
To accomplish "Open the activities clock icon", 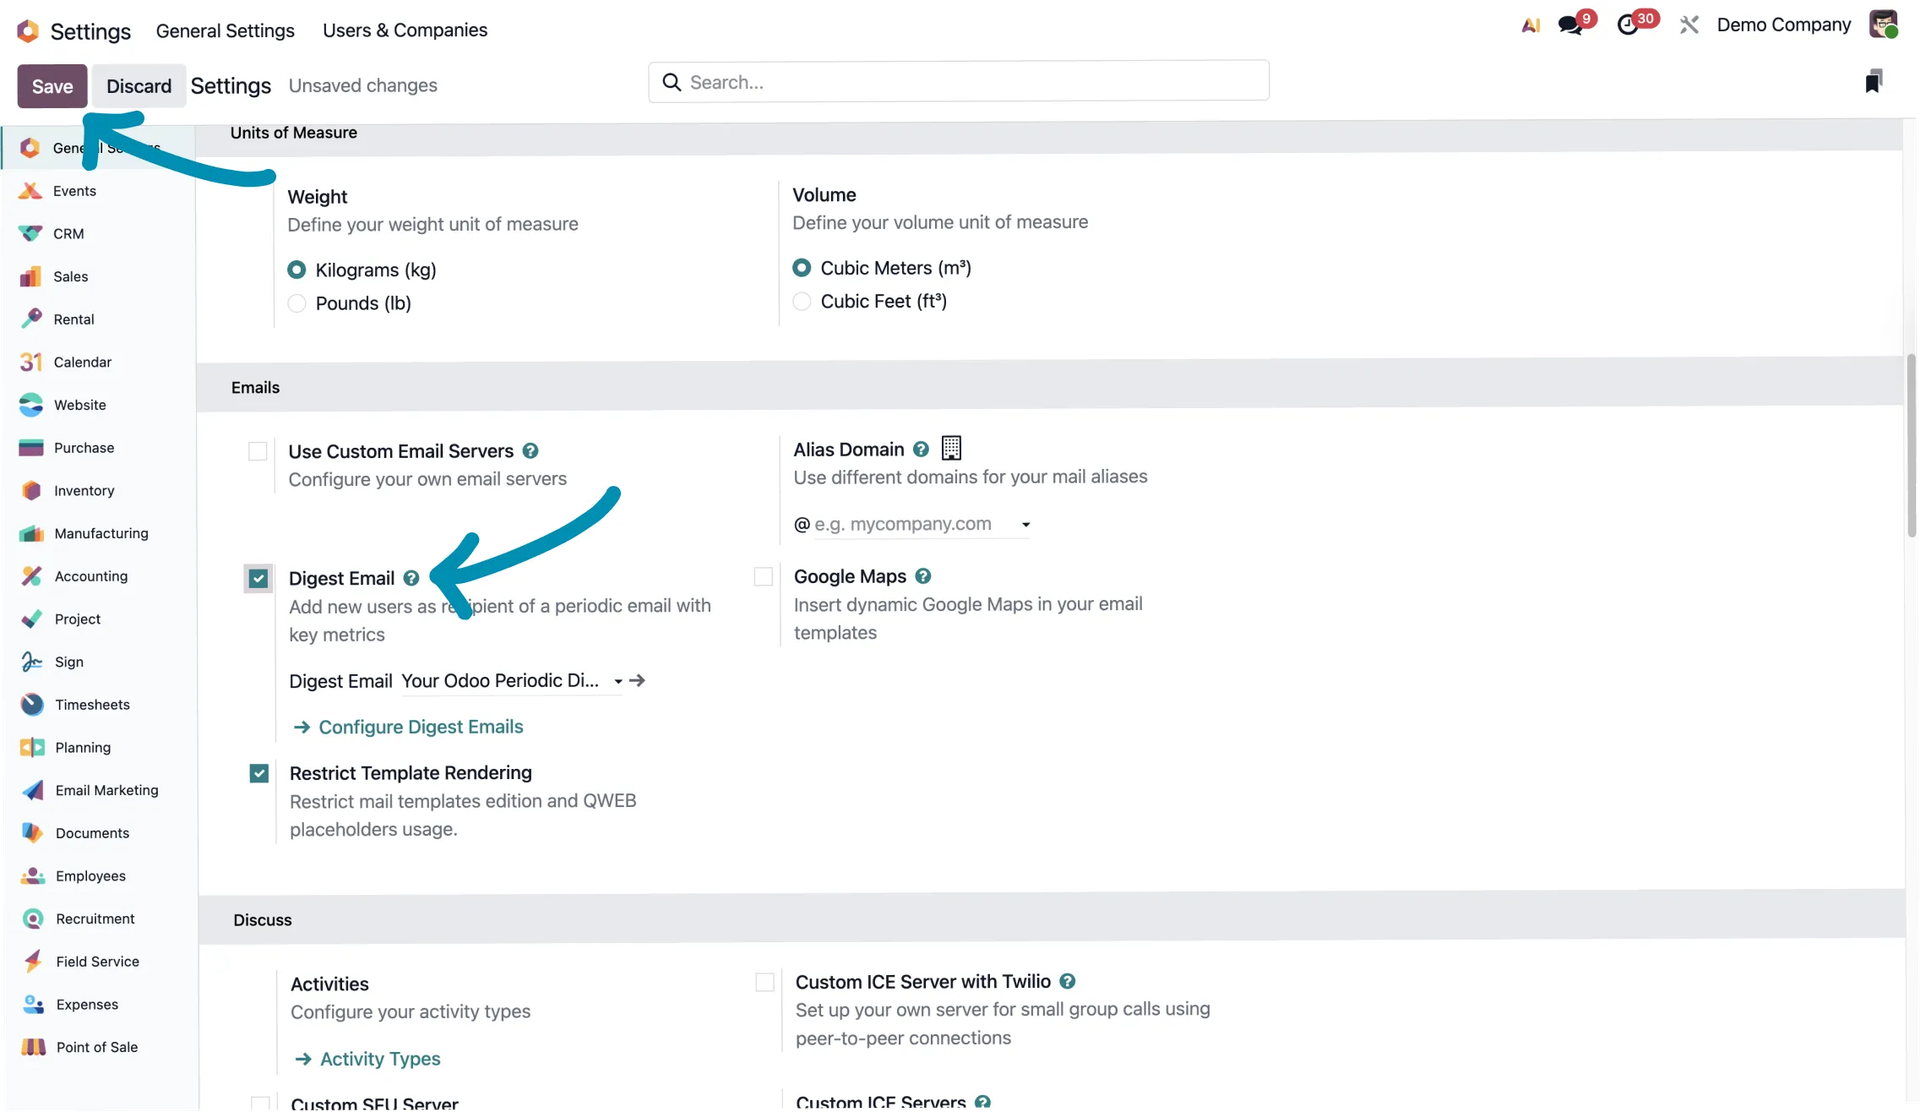I will point(1629,25).
